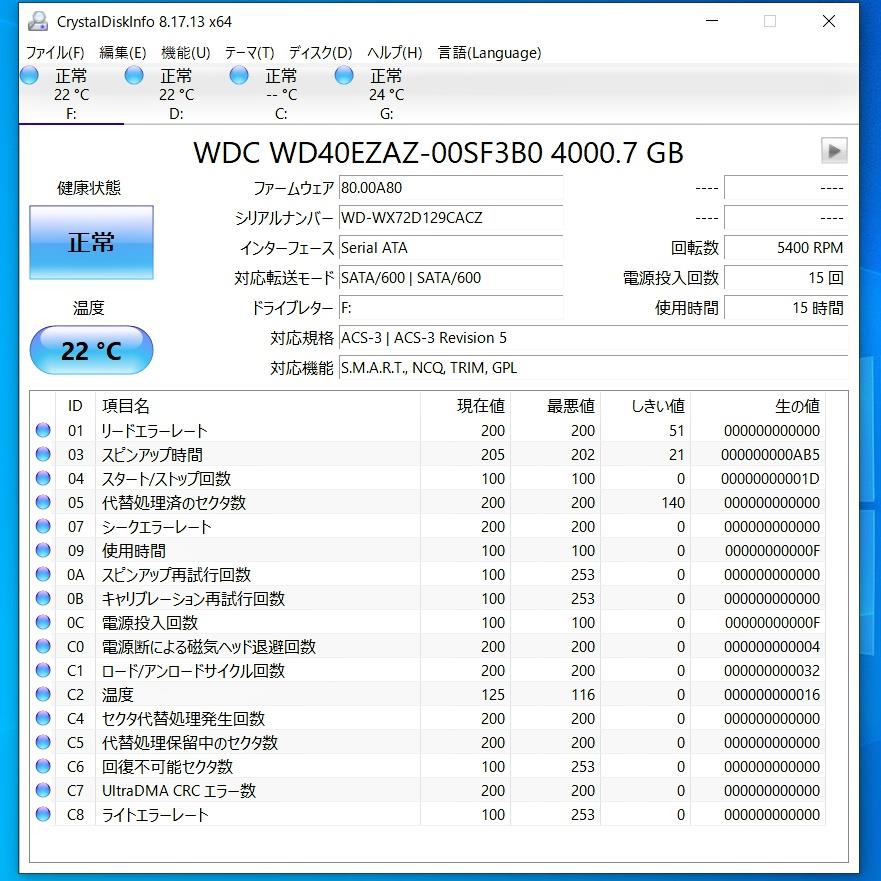Select the F: drive status orb
This screenshot has height=881, width=881.
29,75
